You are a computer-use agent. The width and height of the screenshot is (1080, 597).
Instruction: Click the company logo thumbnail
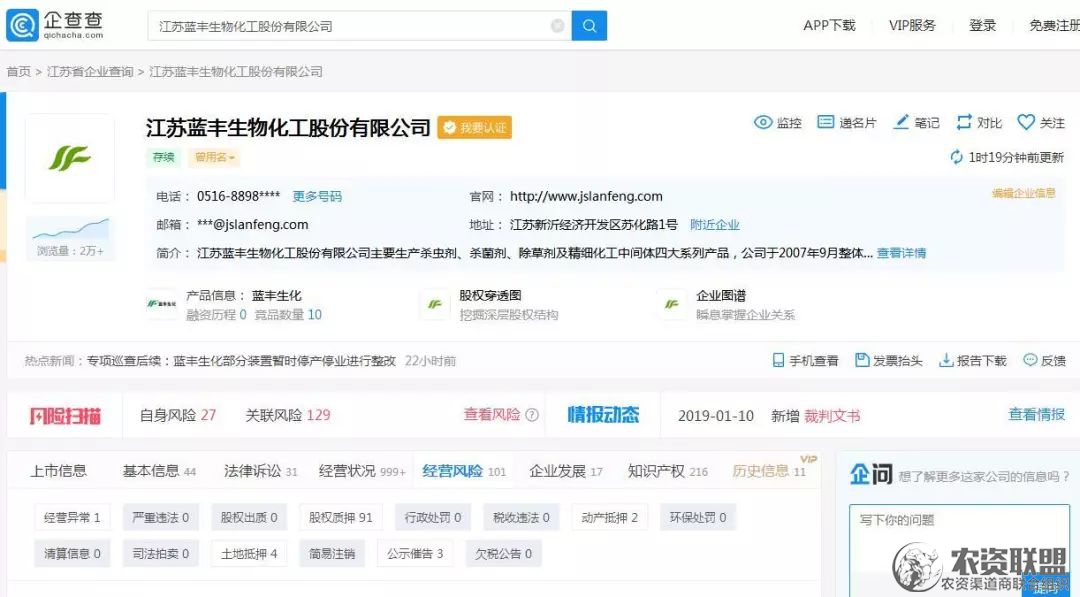[x=70, y=158]
